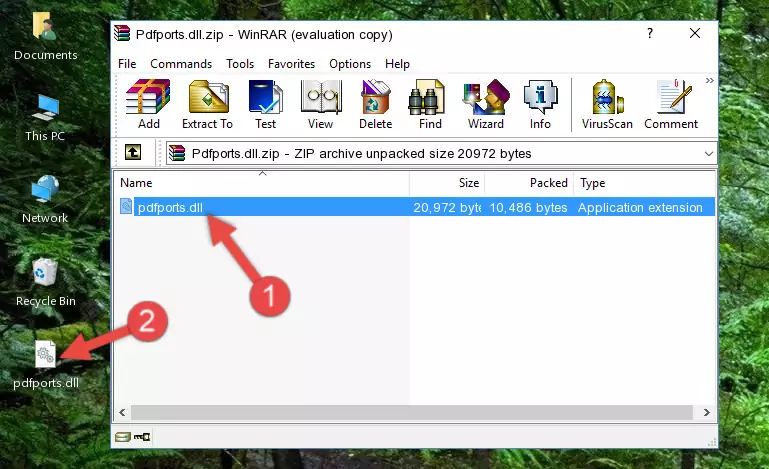Viewport: 769px width, 469px height.
Task: Sort by the Size column
Action: point(447,183)
